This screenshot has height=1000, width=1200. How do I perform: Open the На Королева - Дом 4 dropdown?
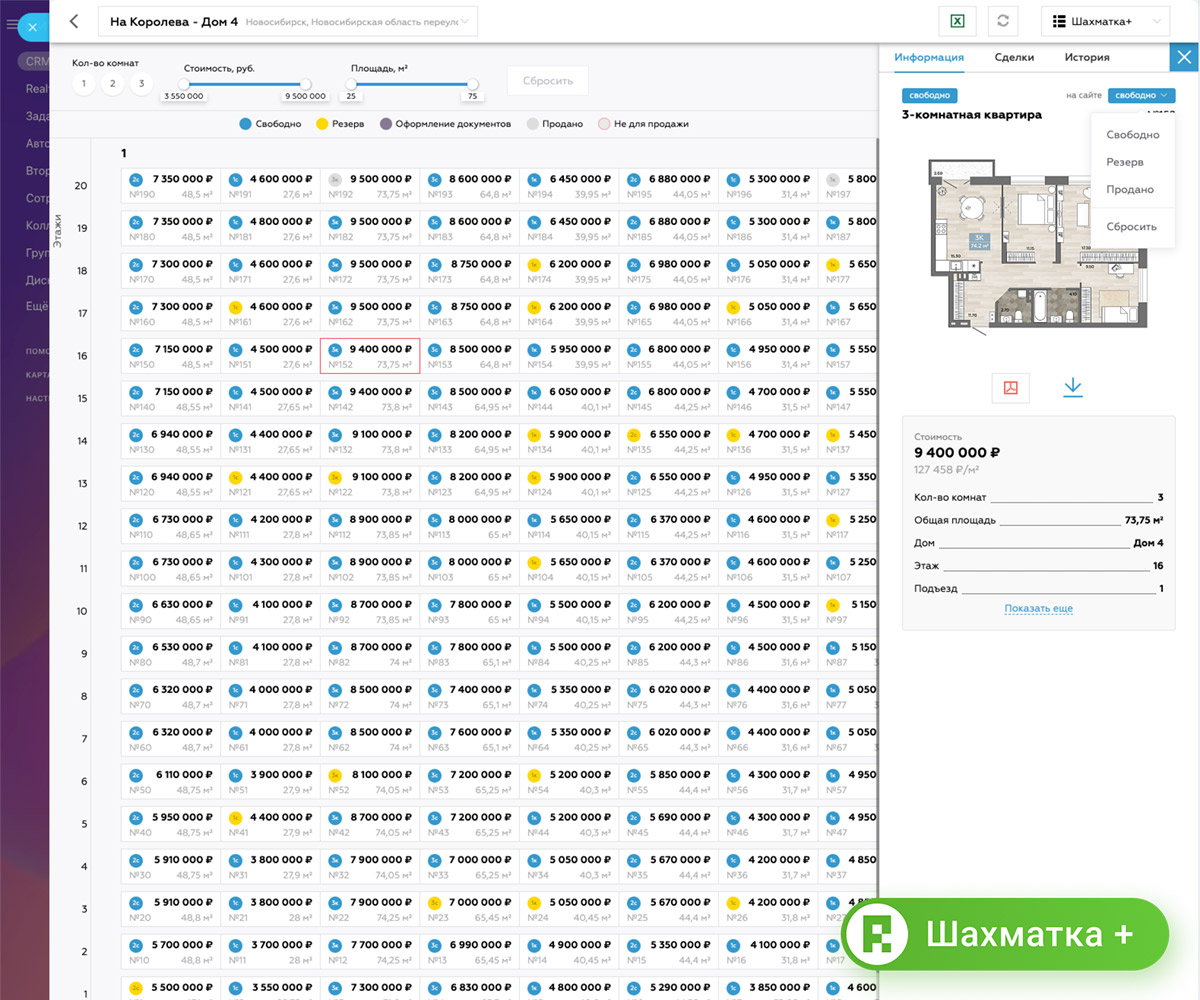(x=288, y=22)
